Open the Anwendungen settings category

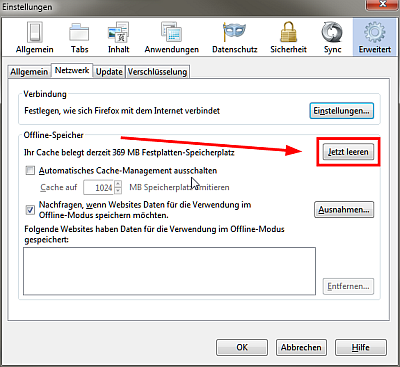[171, 37]
